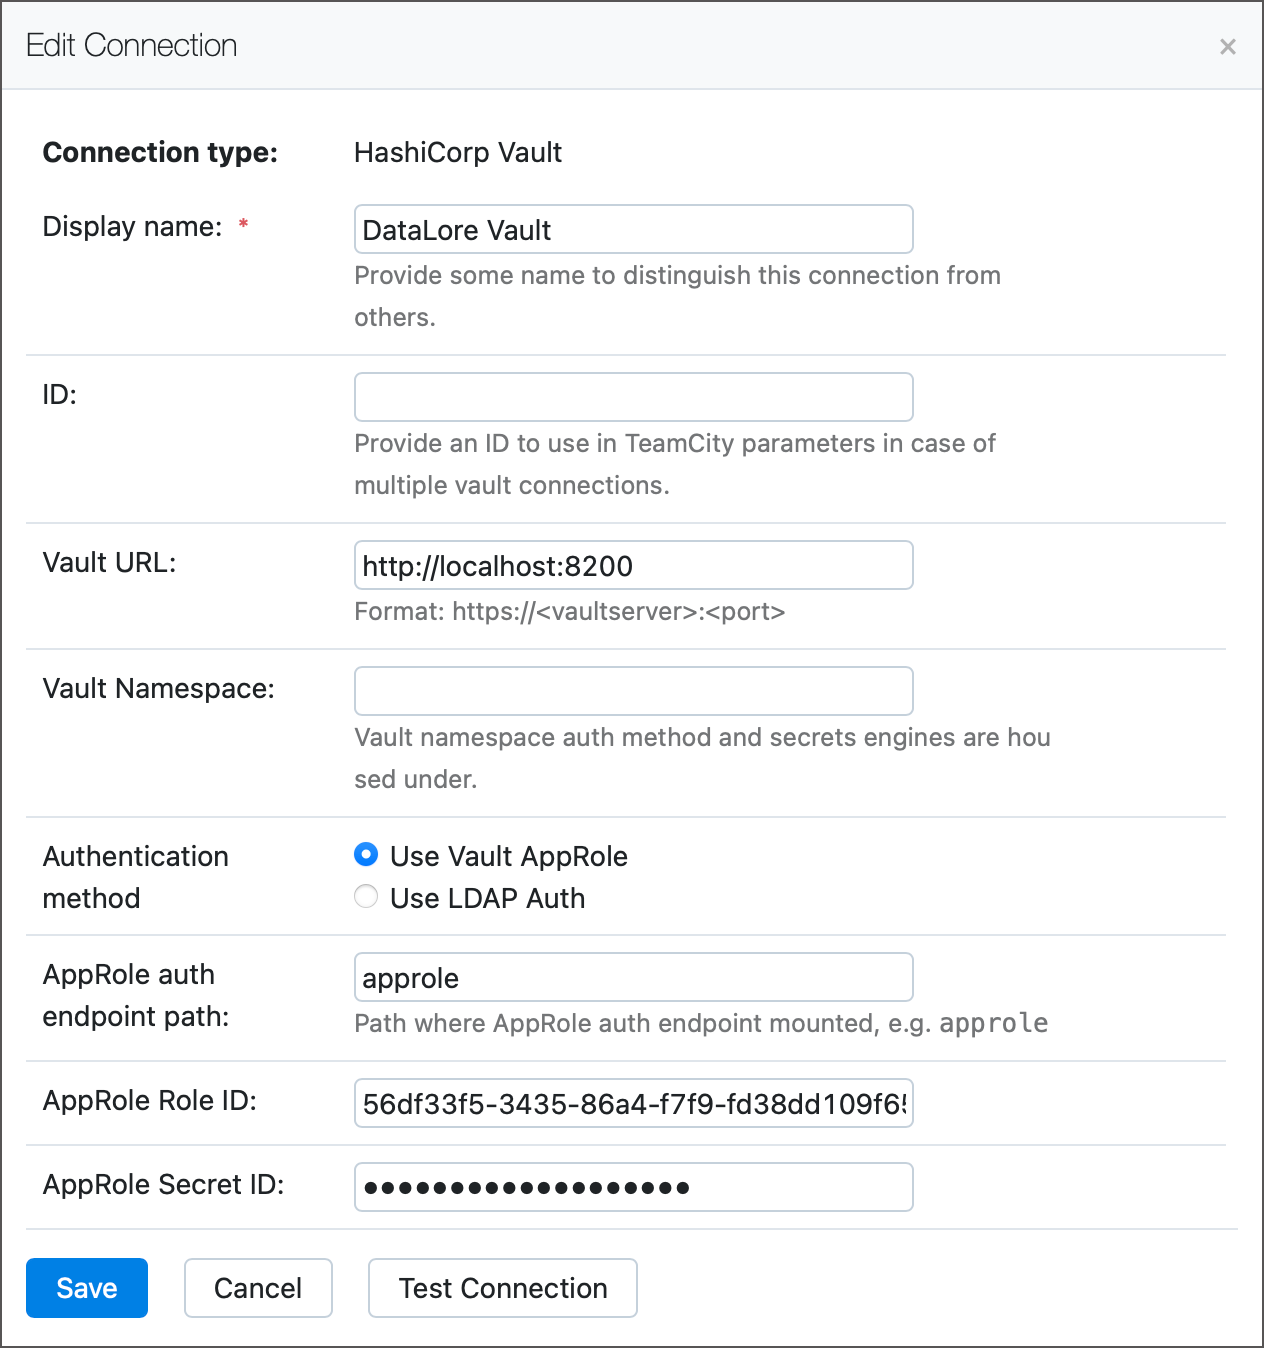This screenshot has width=1264, height=1348.
Task: Switch authentication to Use LDAP Auth
Action: [366, 896]
